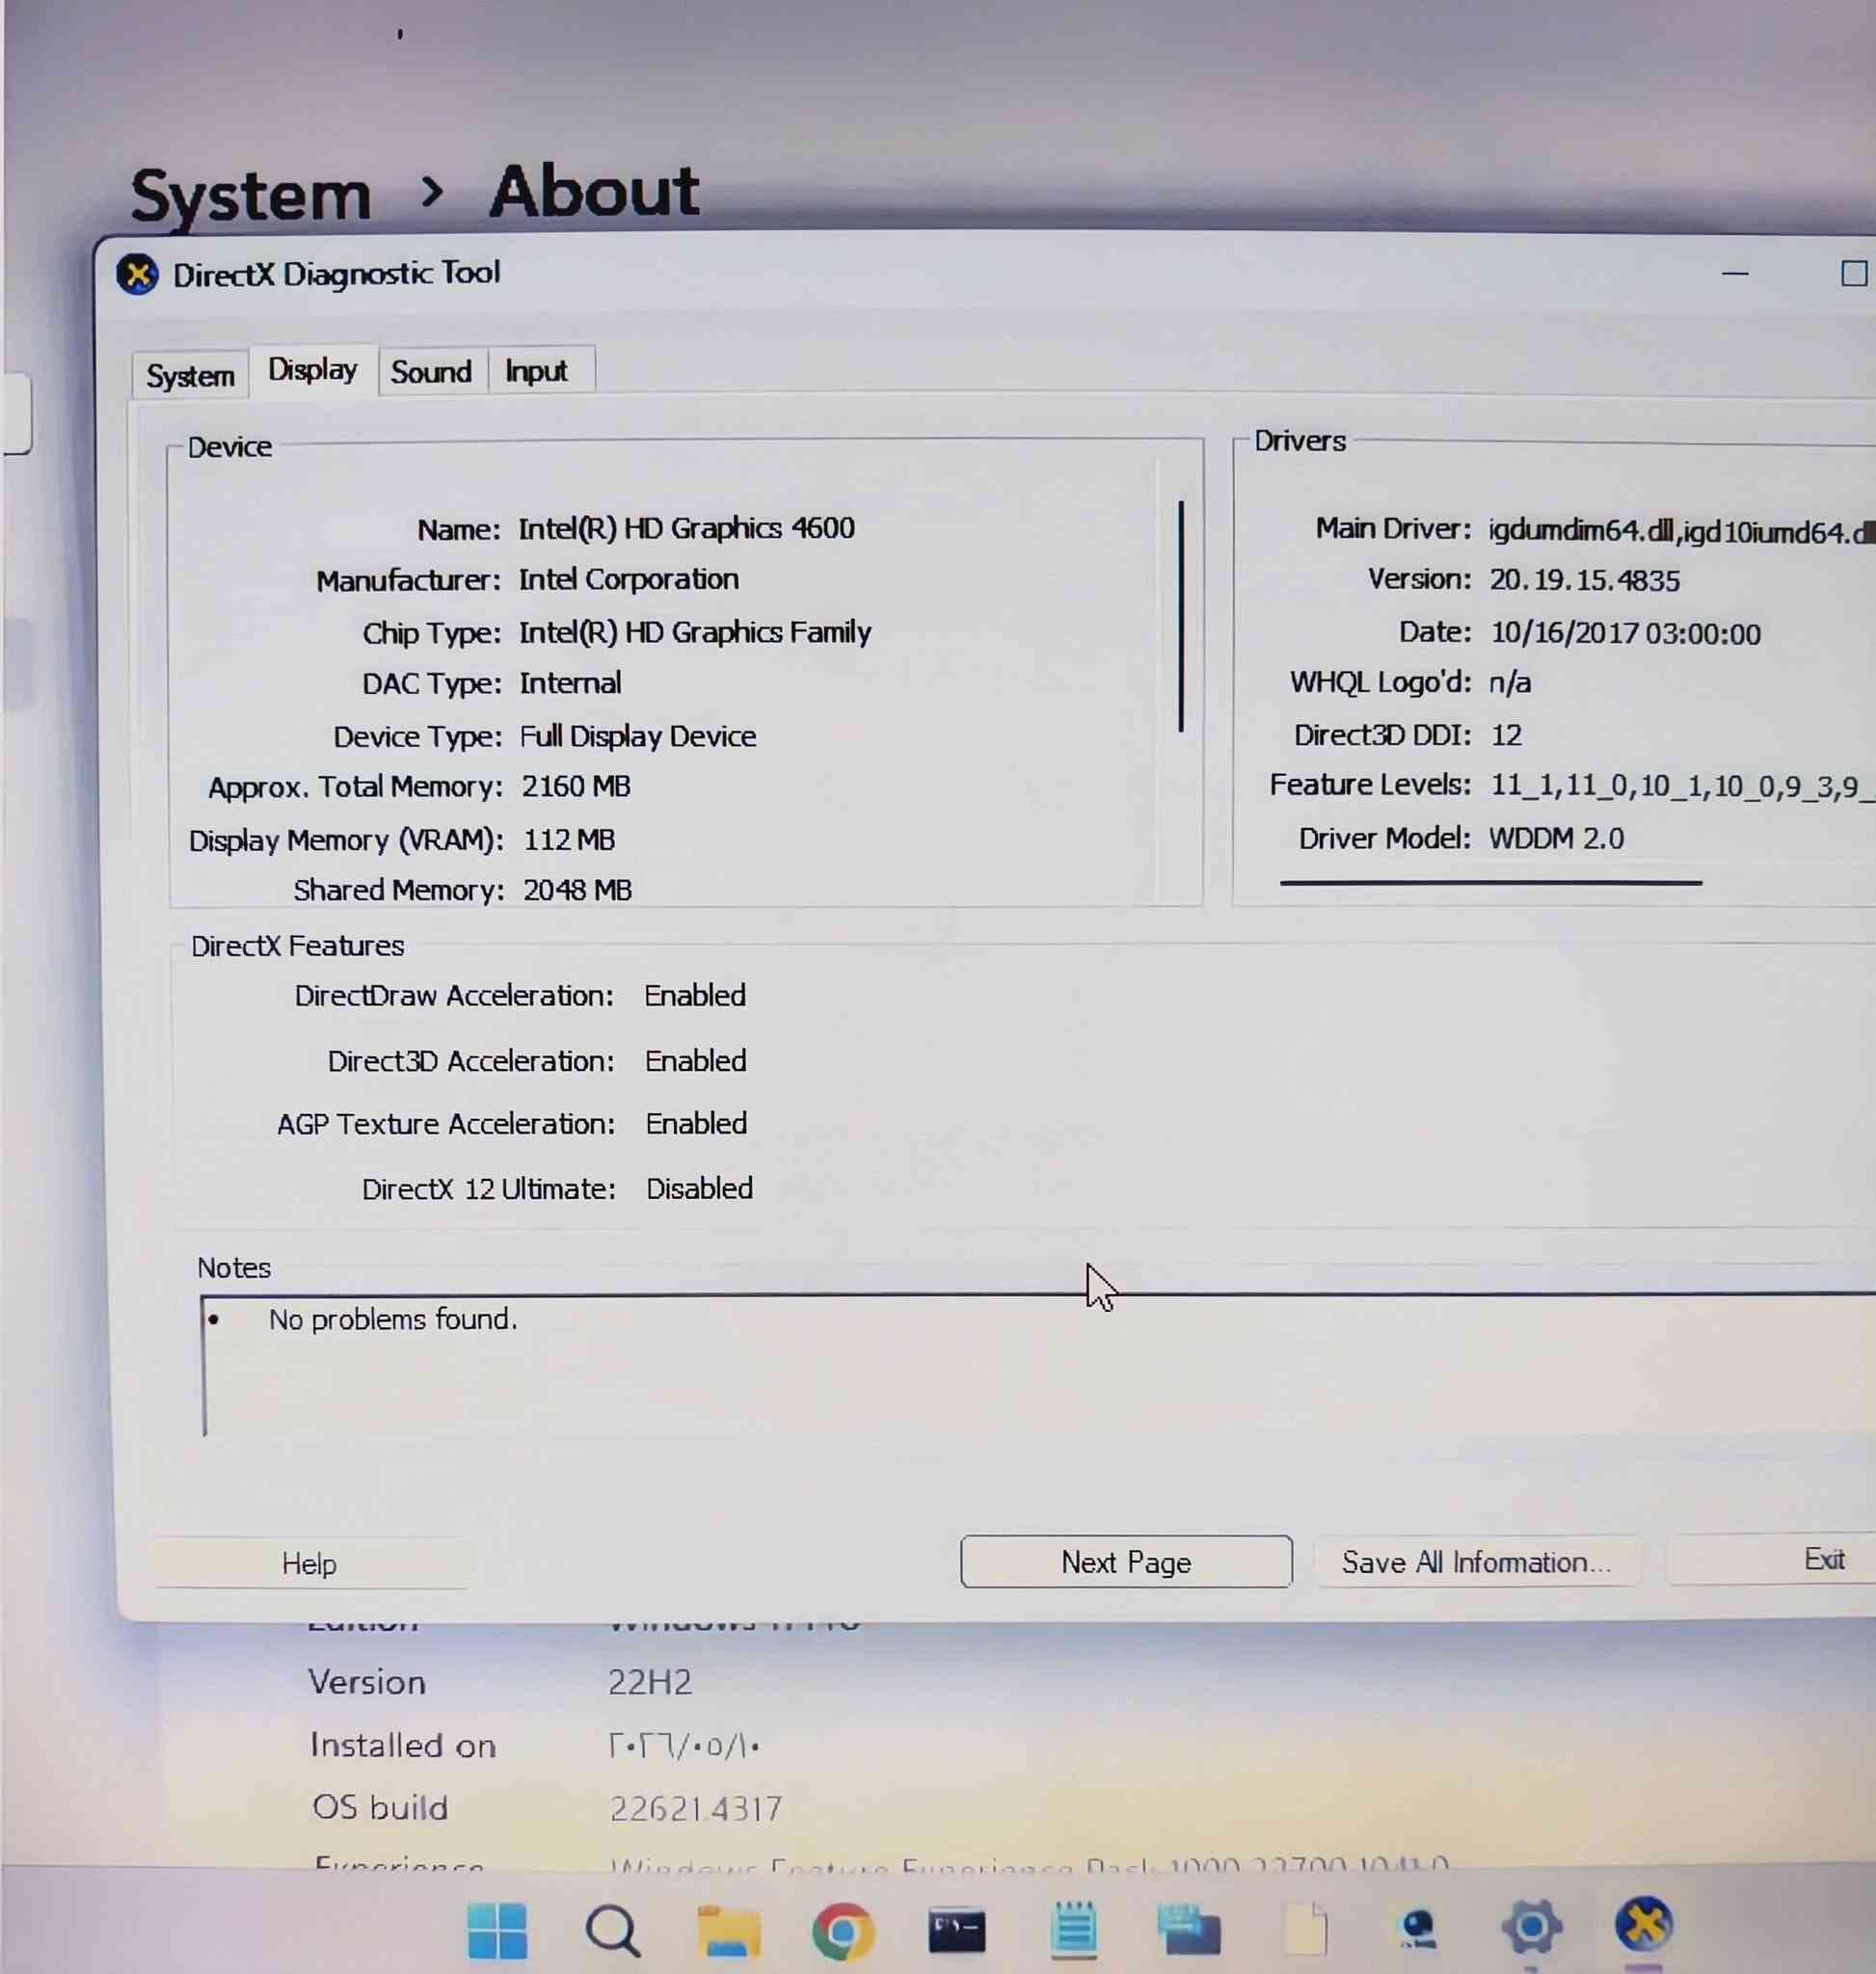Click the driver version 20.19.15.4835
This screenshot has width=1876, height=1974.
click(1584, 580)
